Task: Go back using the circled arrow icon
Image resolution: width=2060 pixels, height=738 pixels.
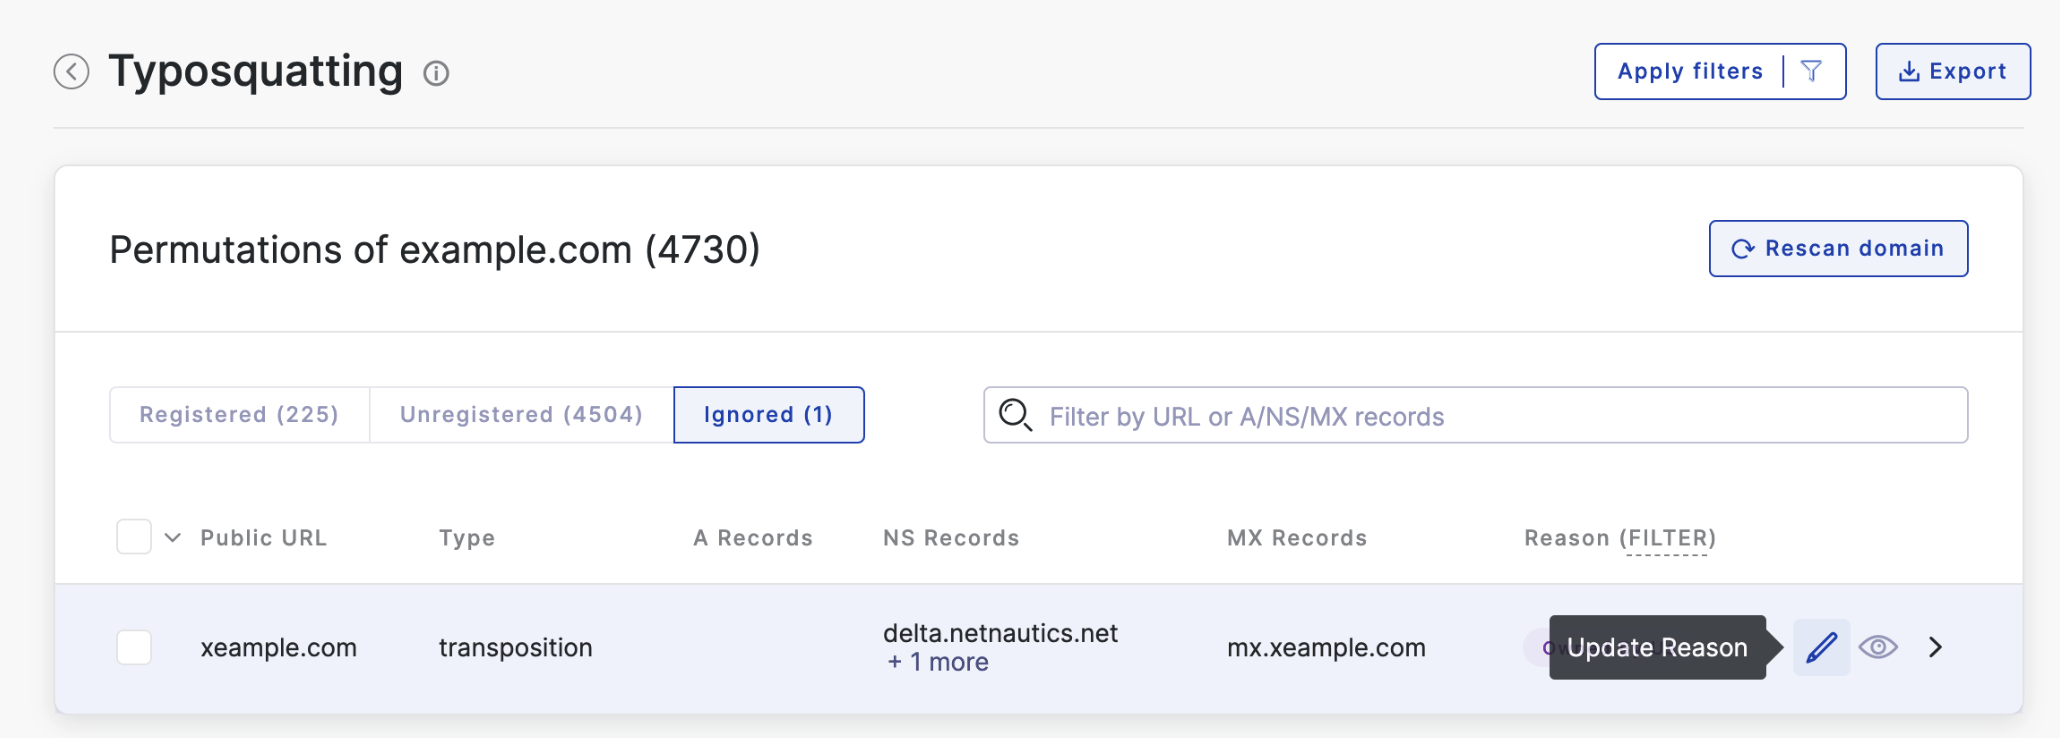Action: [71, 72]
